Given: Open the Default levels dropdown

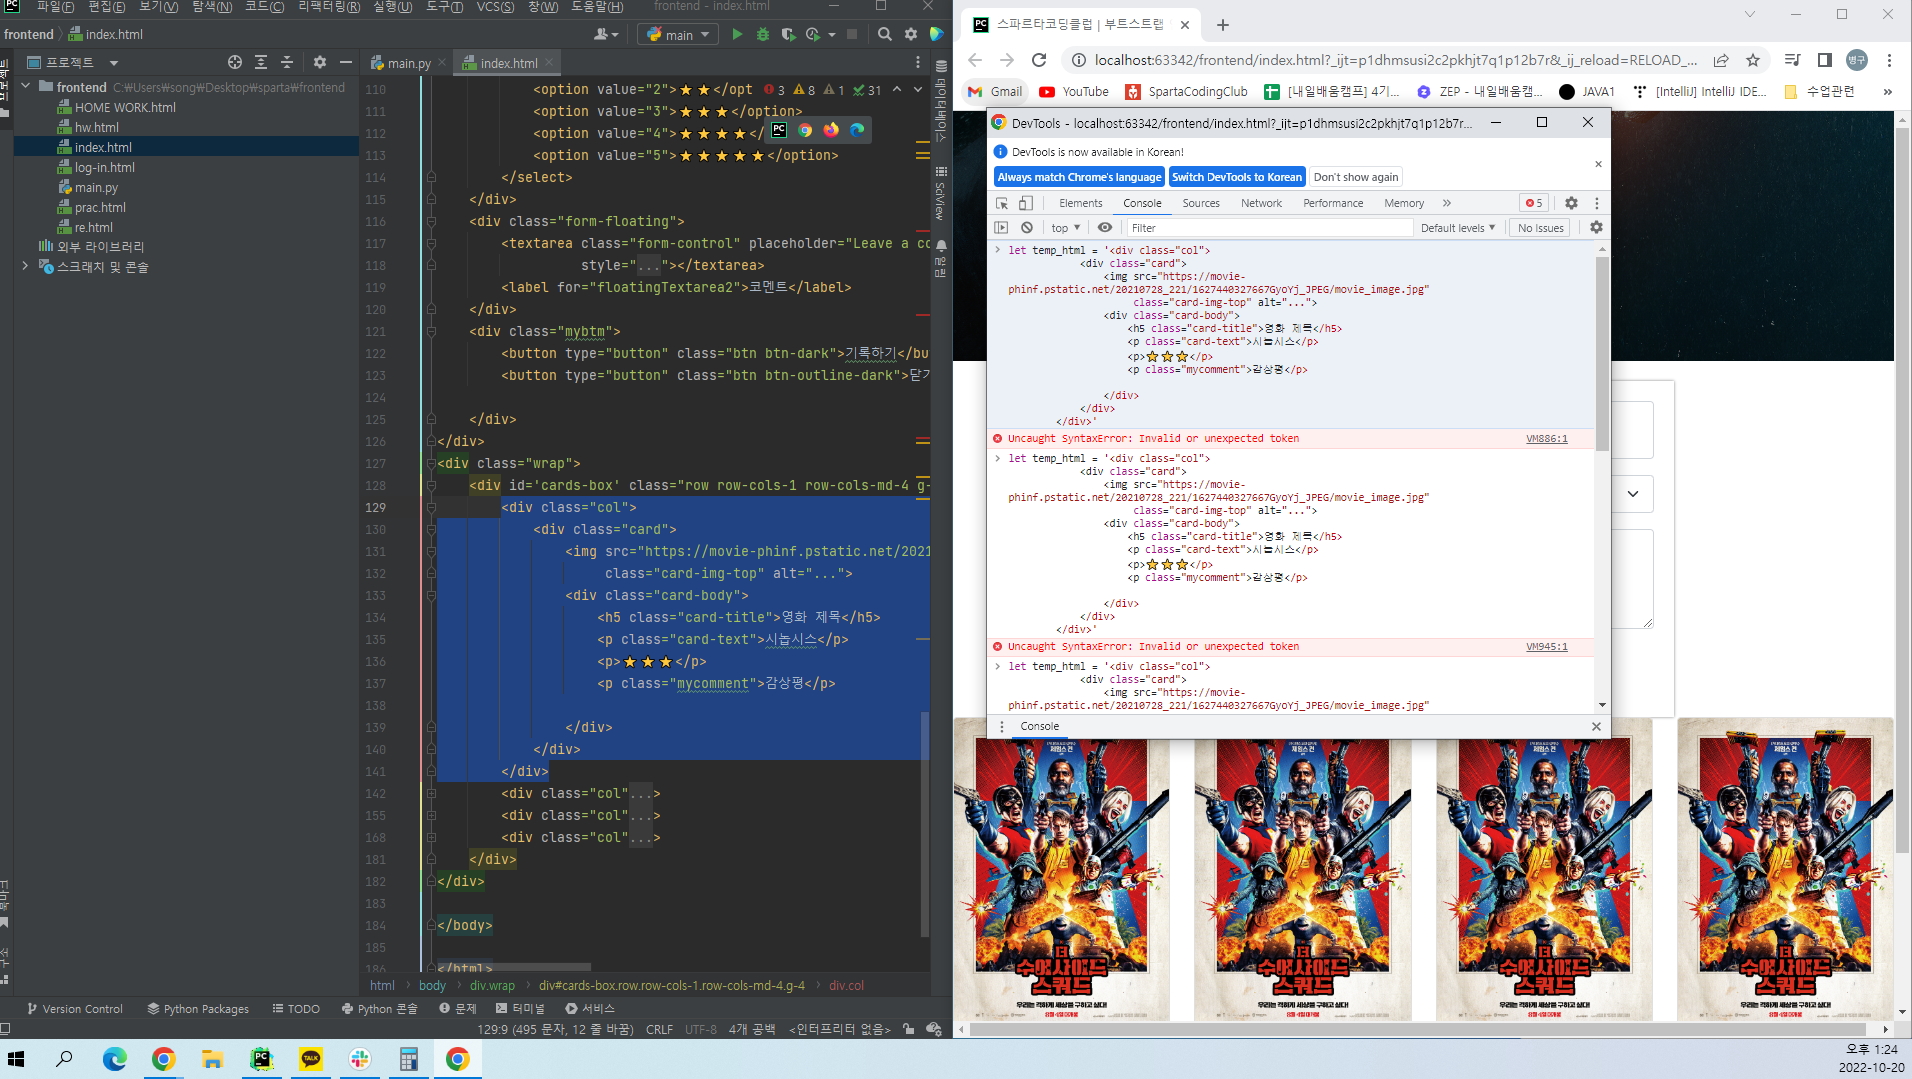Looking at the screenshot, I should 1458,228.
